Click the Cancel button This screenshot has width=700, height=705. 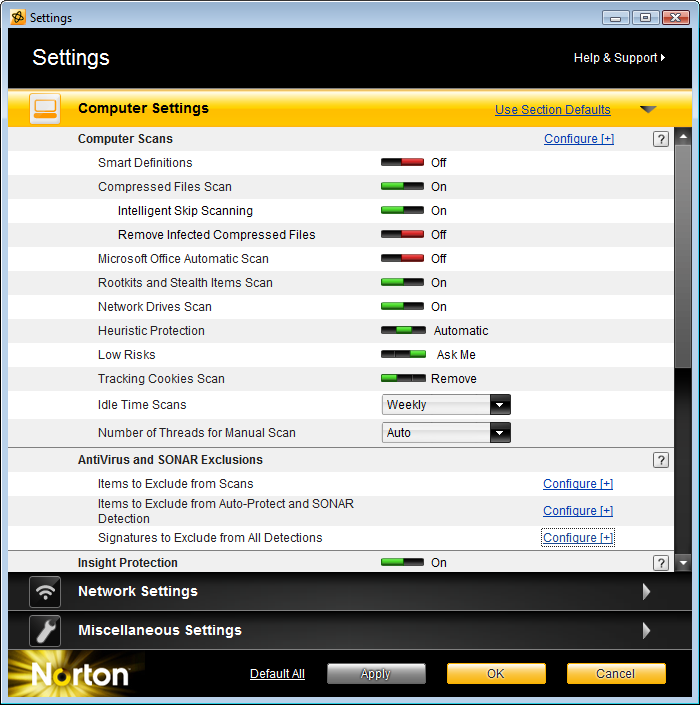pyautogui.click(x=616, y=674)
